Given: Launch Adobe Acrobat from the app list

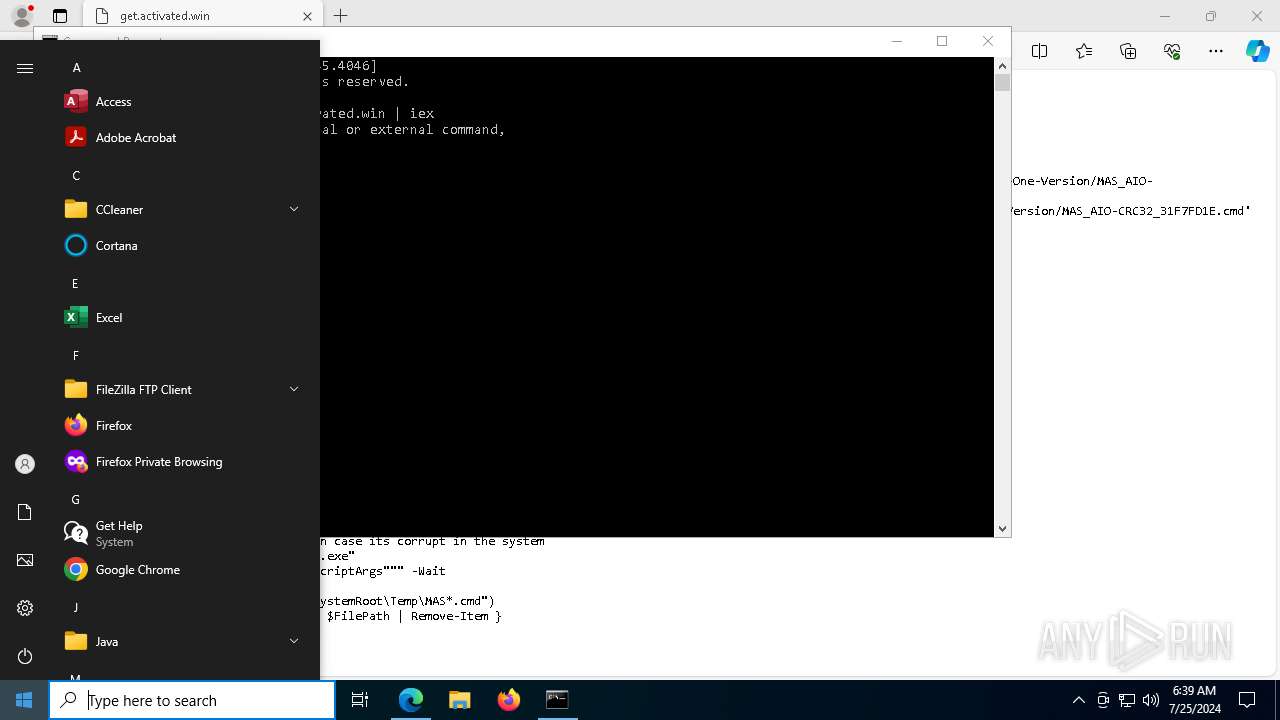Looking at the screenshot, I should tap(184, 138).
